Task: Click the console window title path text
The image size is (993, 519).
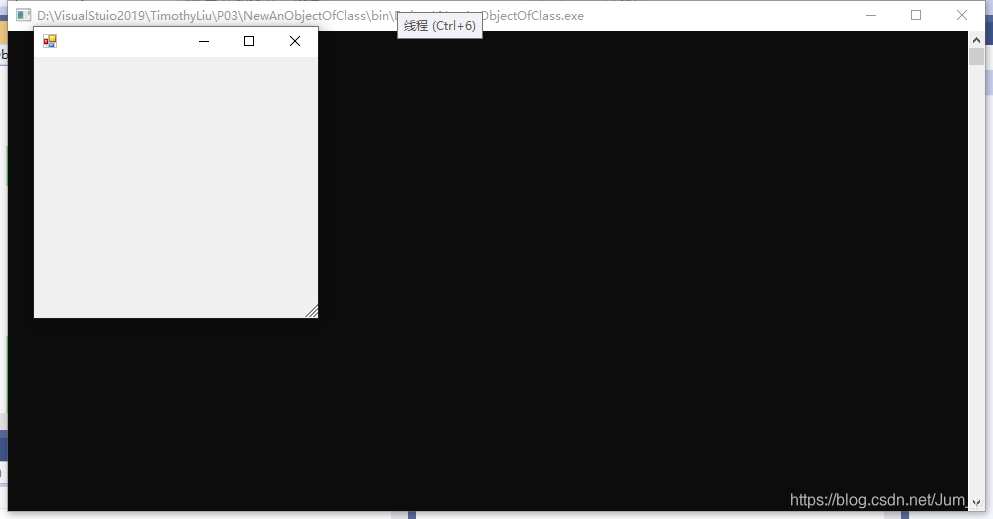Action: pos(310,16)
